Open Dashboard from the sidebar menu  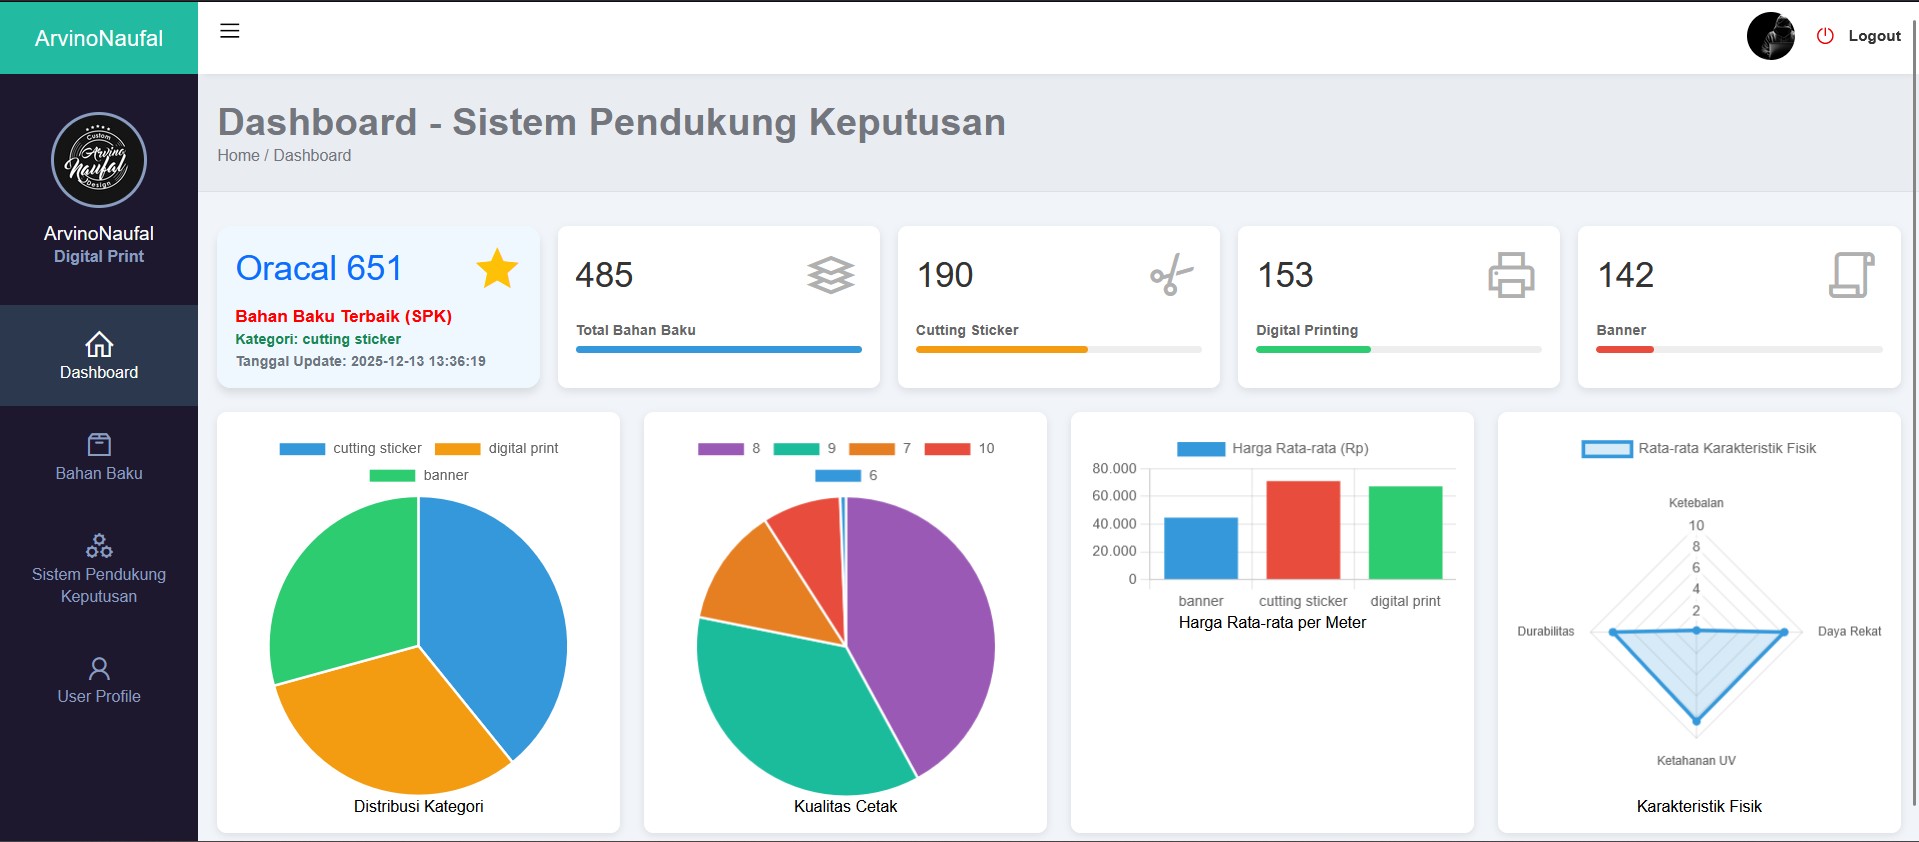click(x=99, y=356)
